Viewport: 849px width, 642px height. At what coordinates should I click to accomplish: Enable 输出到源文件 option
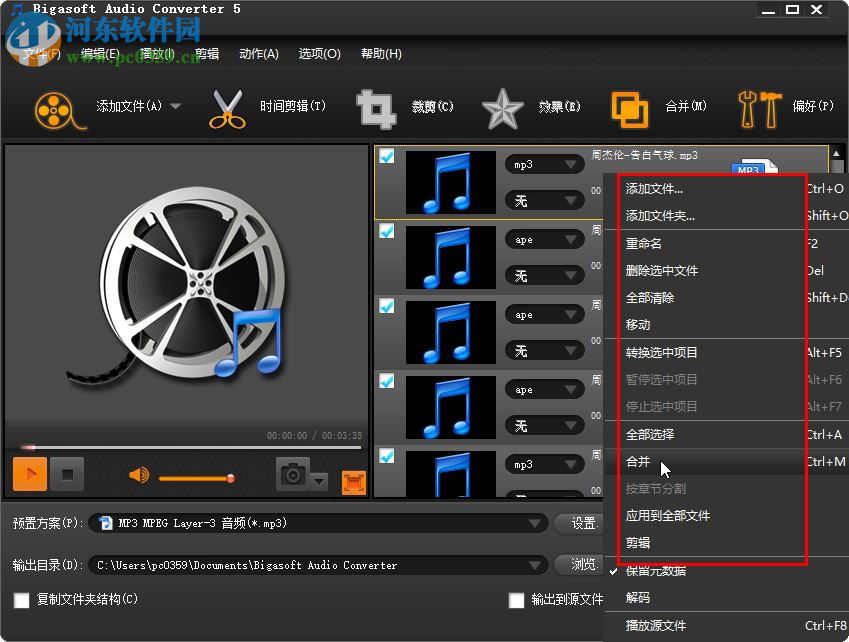(x=516, y=600)
